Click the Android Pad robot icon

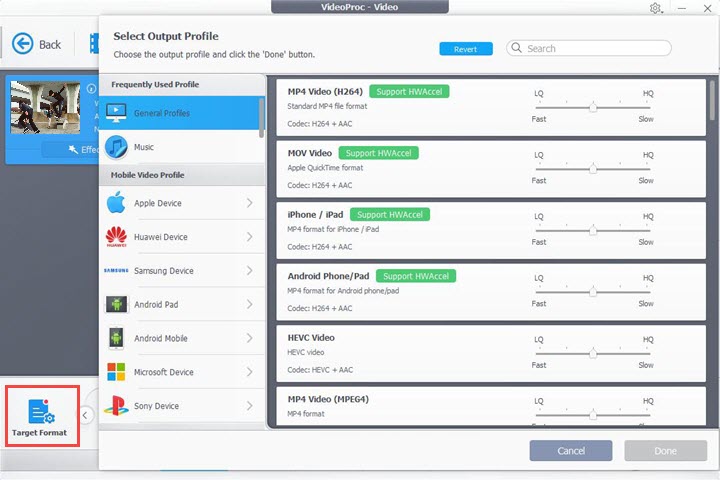pyautogui.click(x=116, y=304)
